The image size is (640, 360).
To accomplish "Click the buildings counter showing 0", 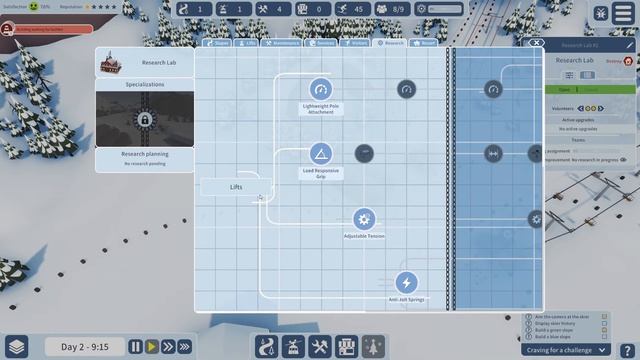I will tap(313, 9).
